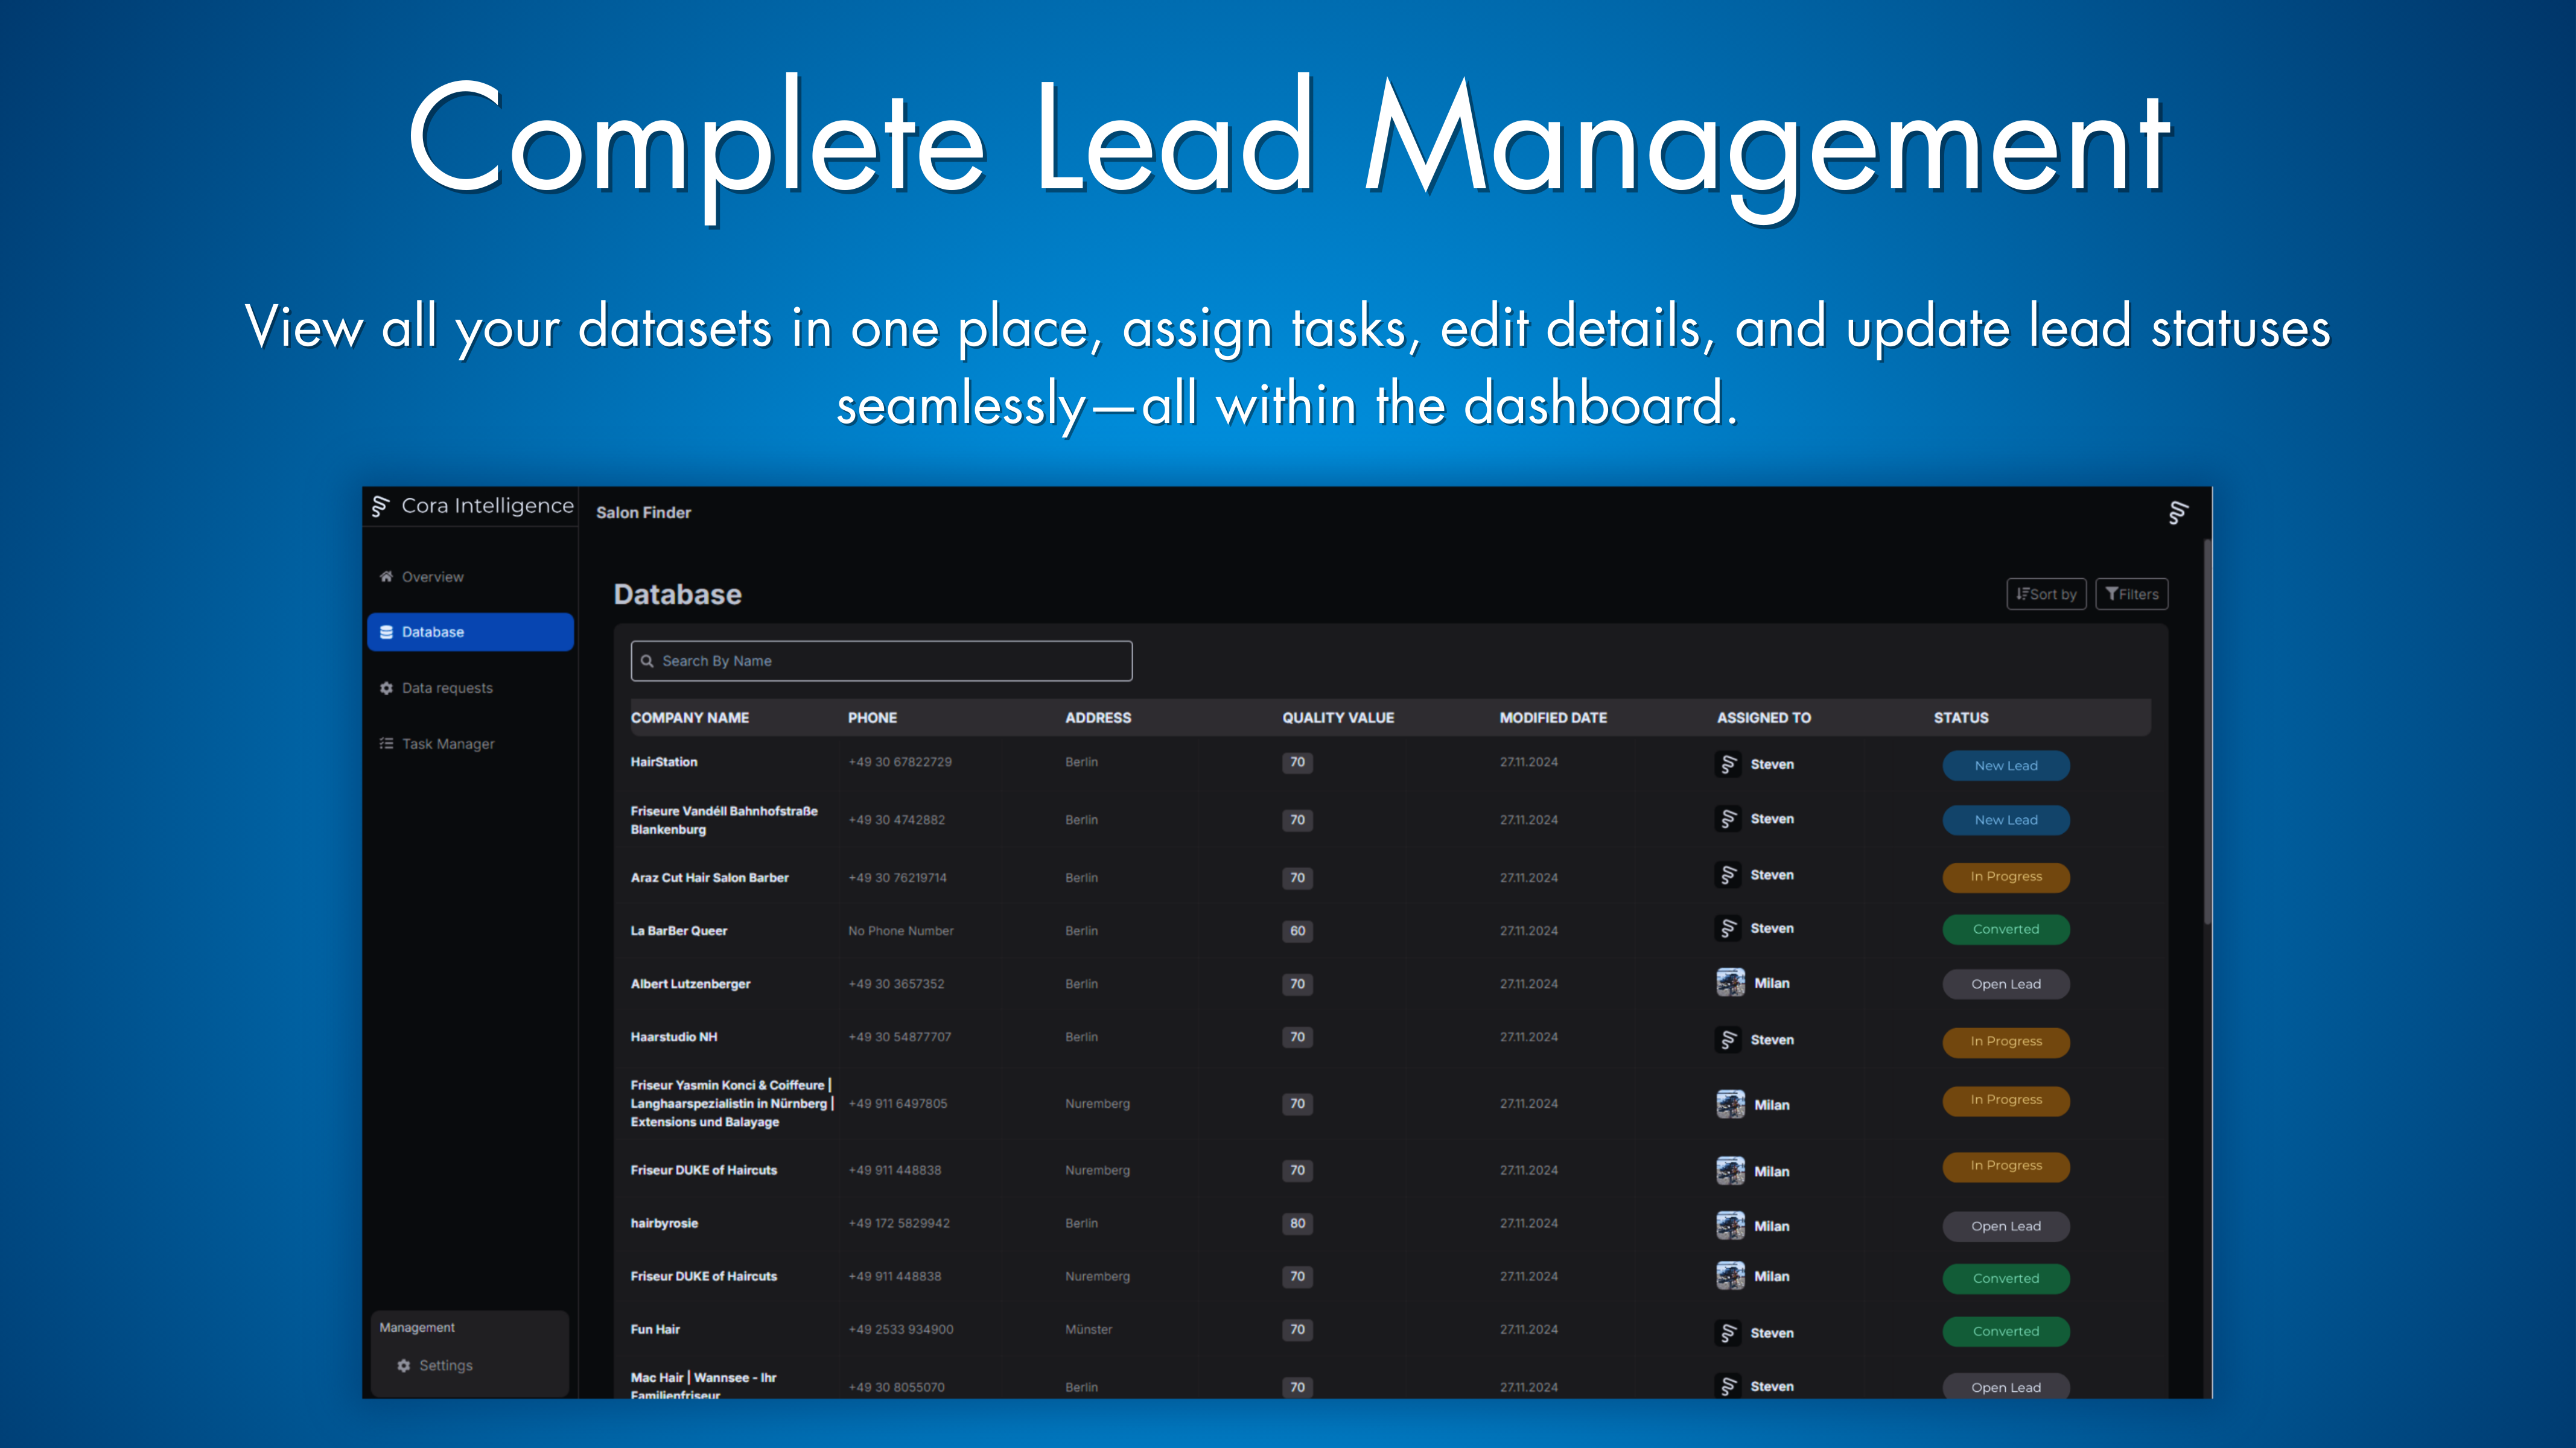
Task: Go to Task Manager page
Action: coord(448,744)
